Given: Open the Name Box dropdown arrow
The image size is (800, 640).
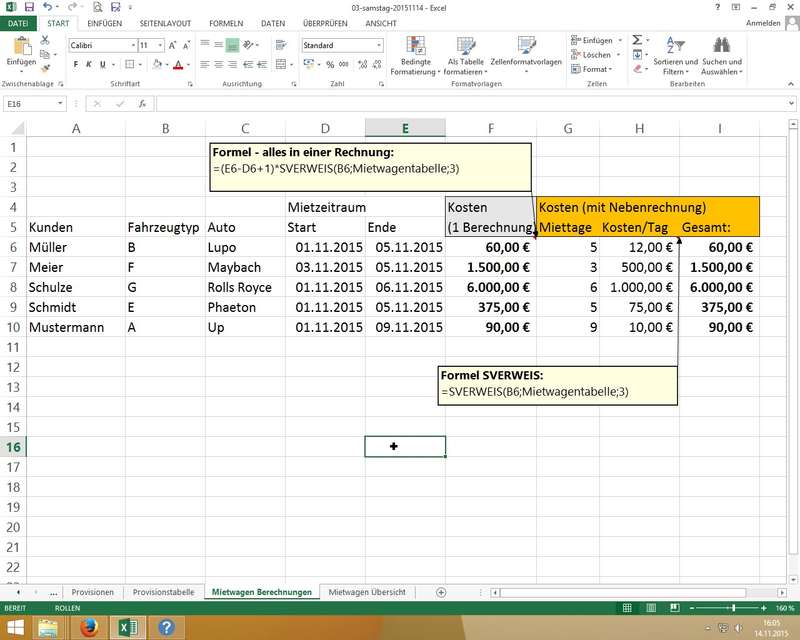Looking at the screenshot, I should 61,104.
